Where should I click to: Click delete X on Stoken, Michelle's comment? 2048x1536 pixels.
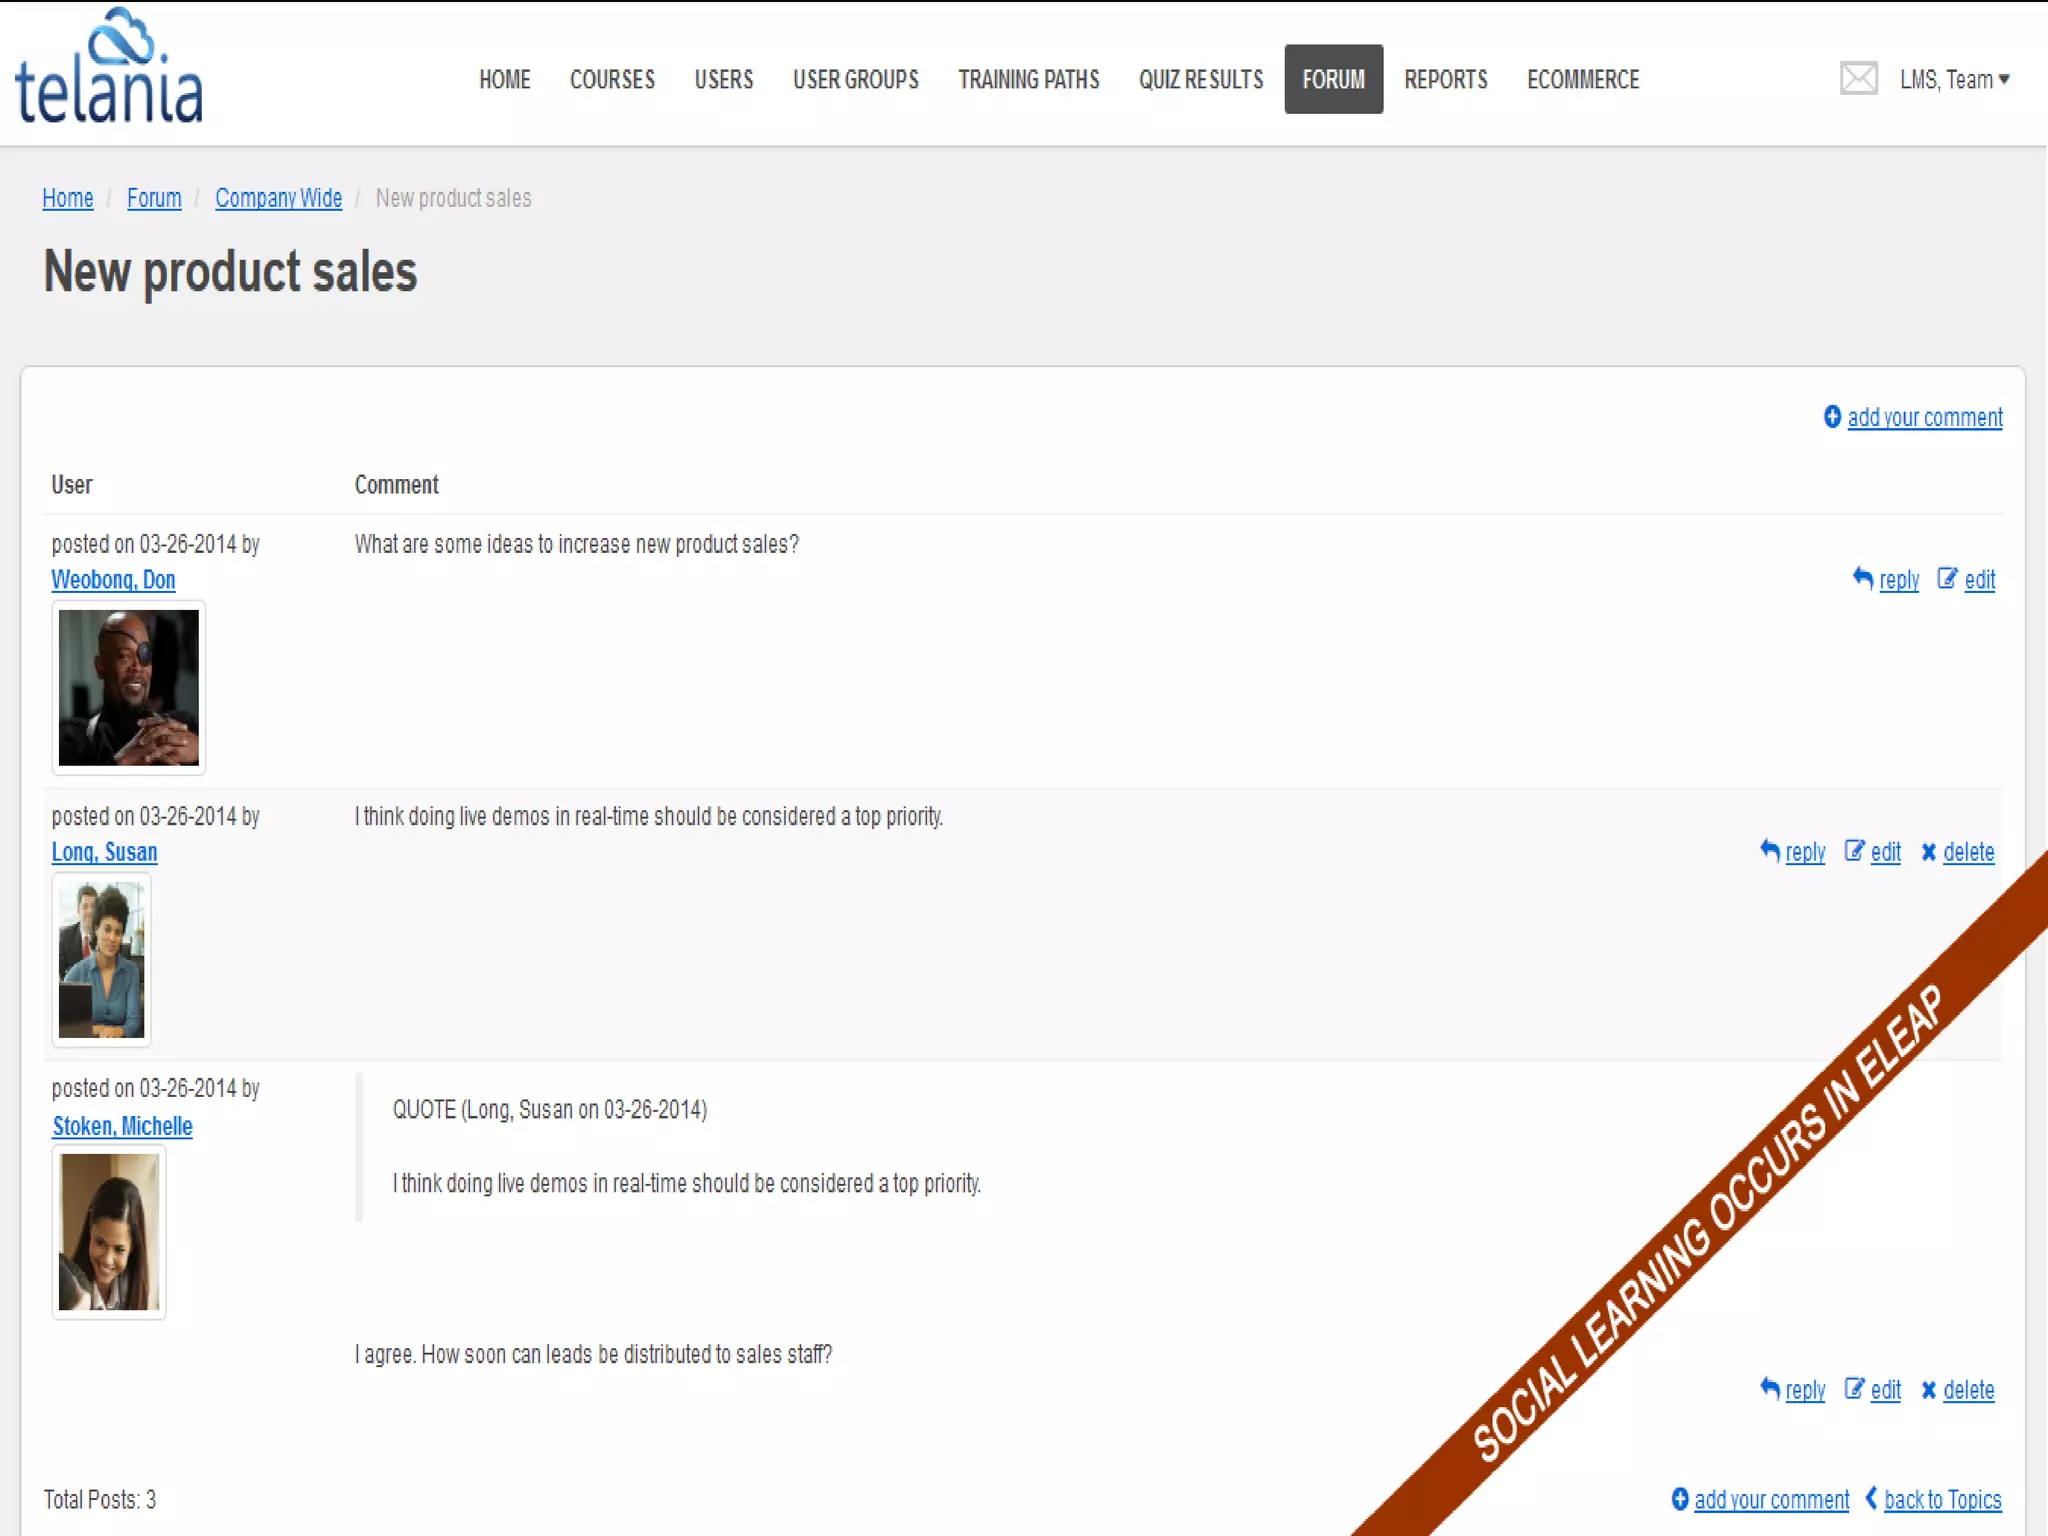click(1929, 1390)
